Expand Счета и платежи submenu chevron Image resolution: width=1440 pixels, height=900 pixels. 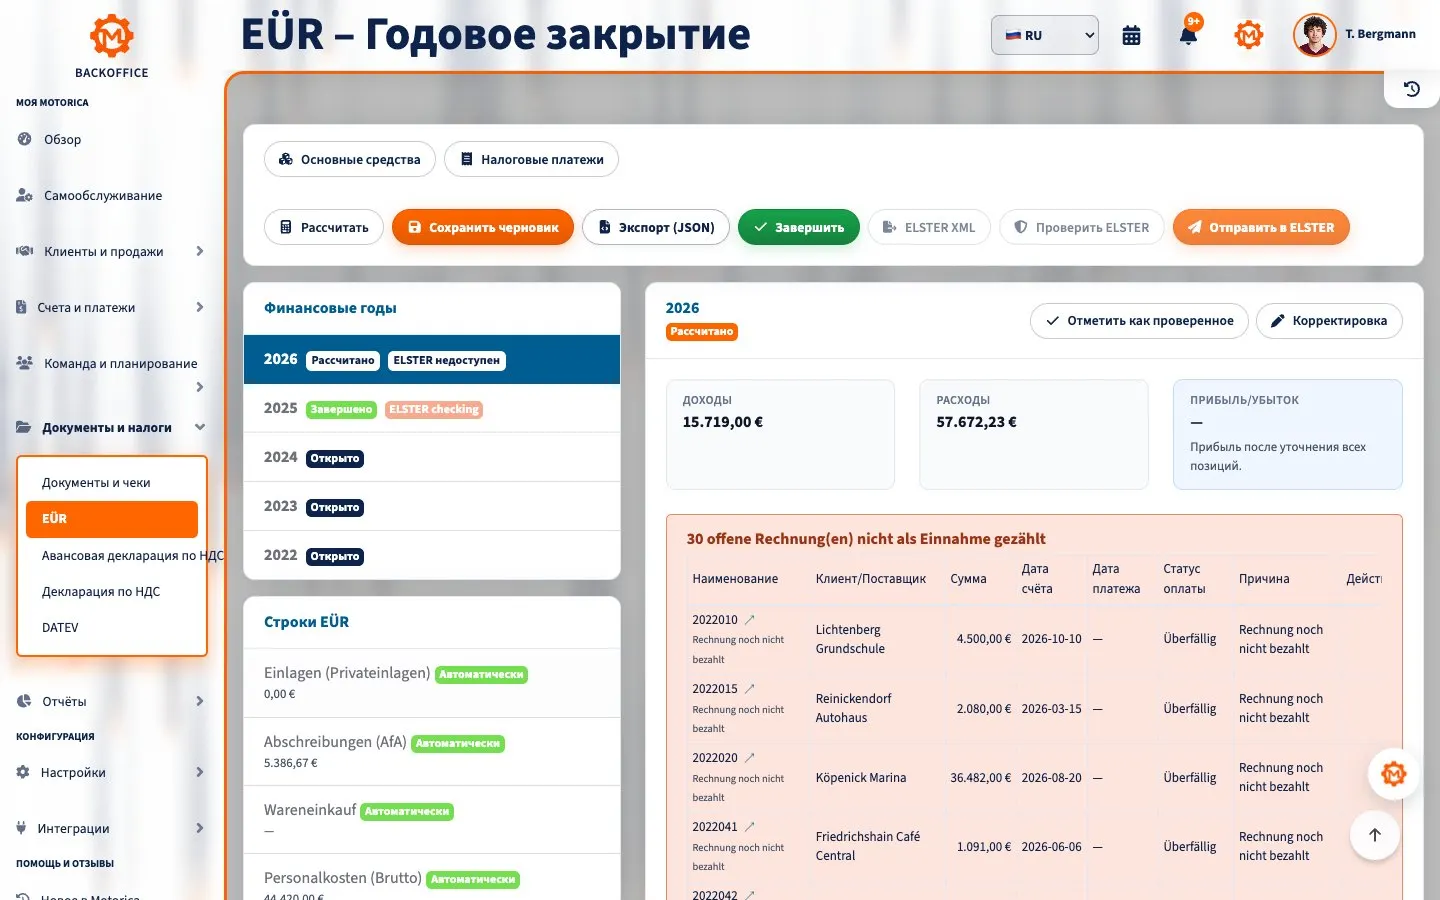point(200,307)
